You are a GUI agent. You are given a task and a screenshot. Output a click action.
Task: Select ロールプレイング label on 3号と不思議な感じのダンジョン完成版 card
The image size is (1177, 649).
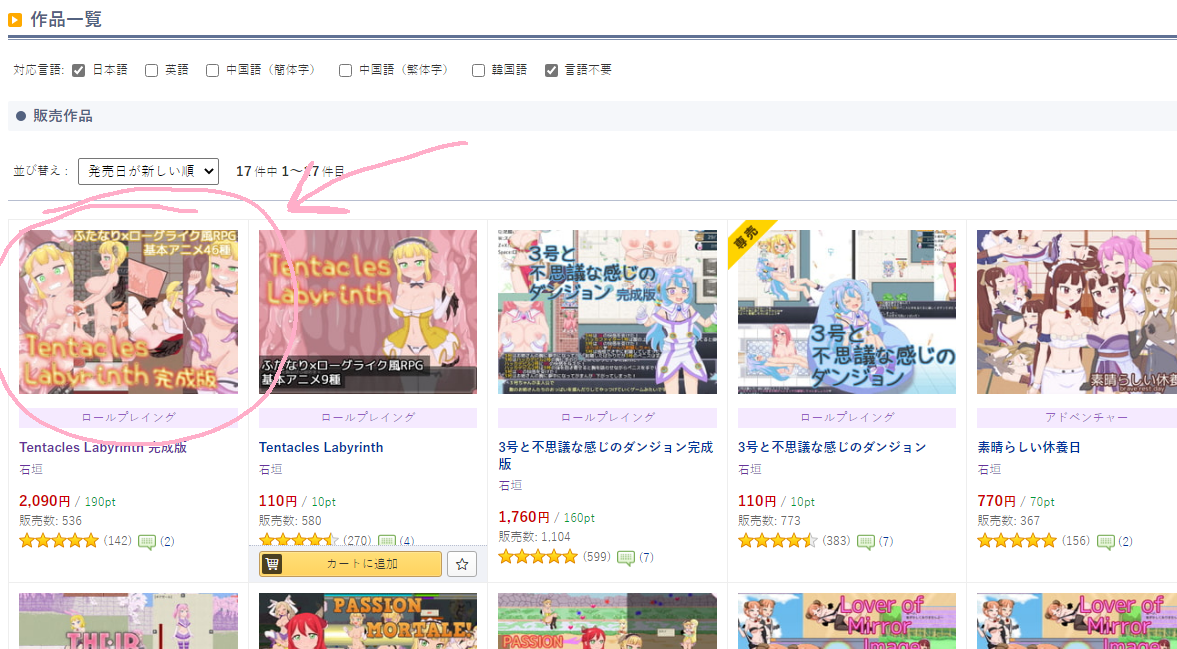(x=608, y=417)
